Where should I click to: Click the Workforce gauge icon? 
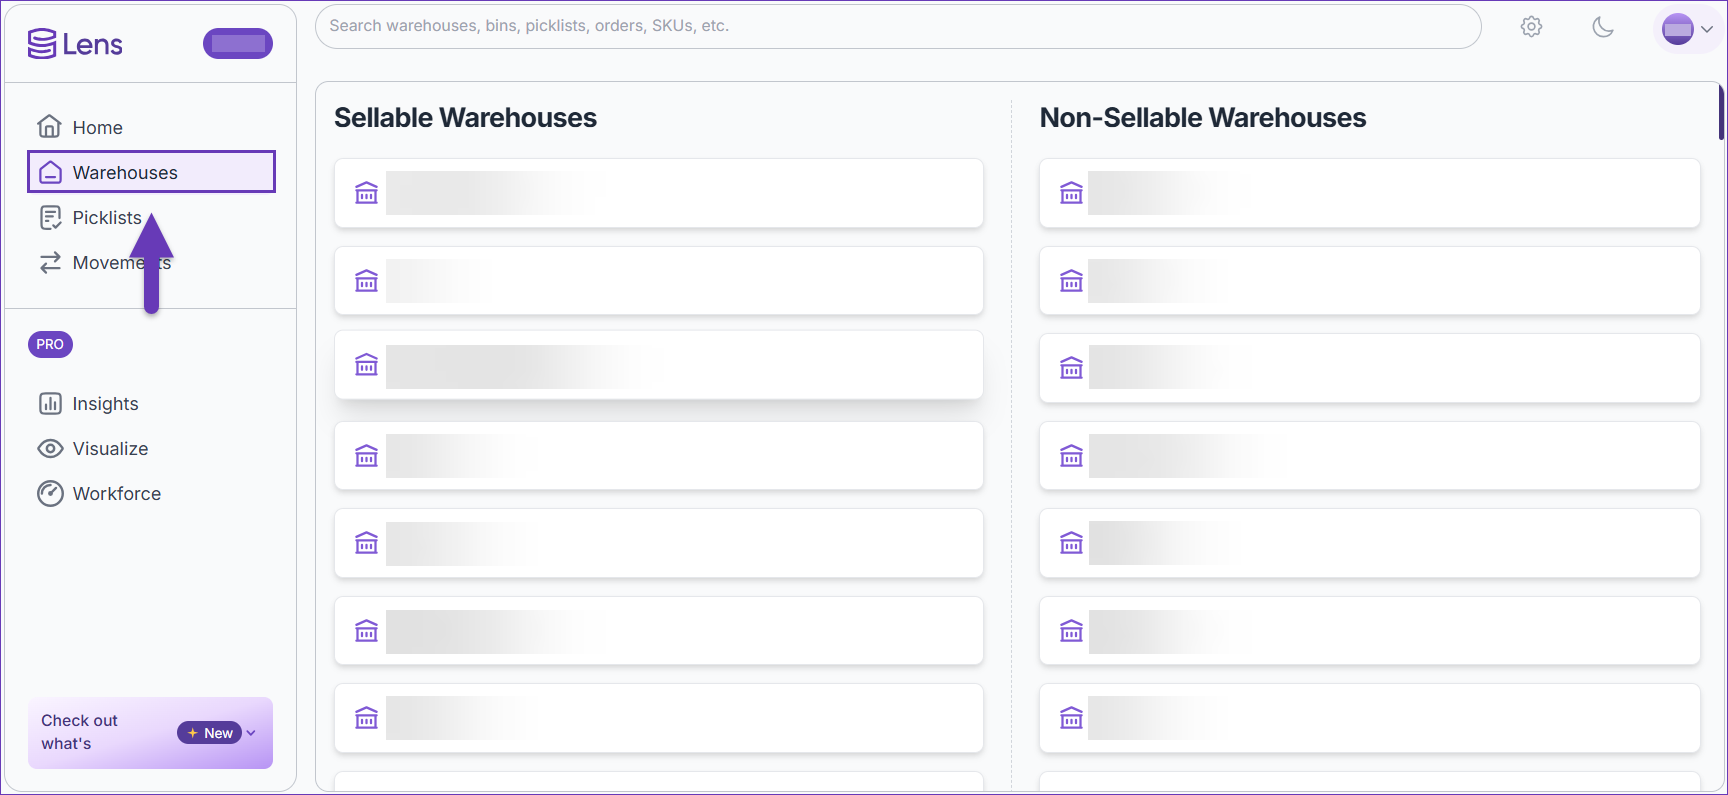(50, 493)
